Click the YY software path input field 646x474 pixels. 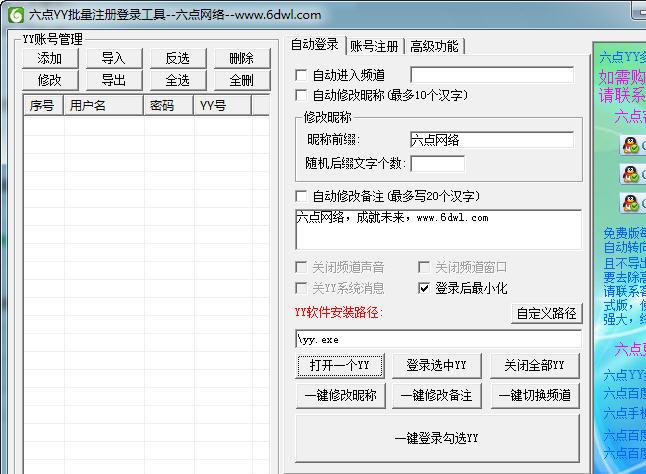tap(437, 340)
